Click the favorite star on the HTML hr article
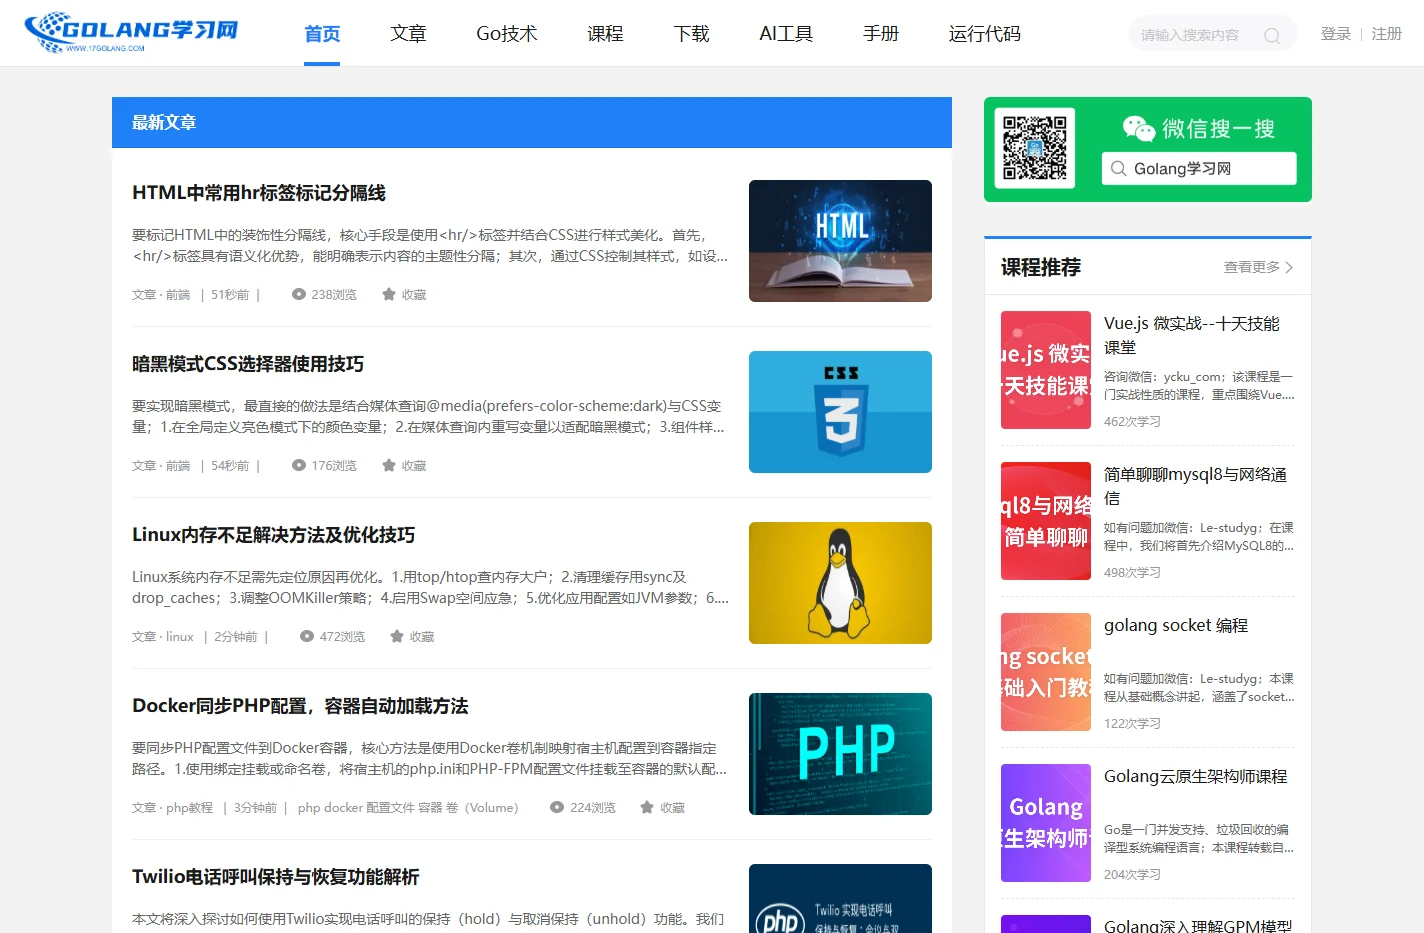The height and width of the screenshot is (933, 1424). pos(389,294)
